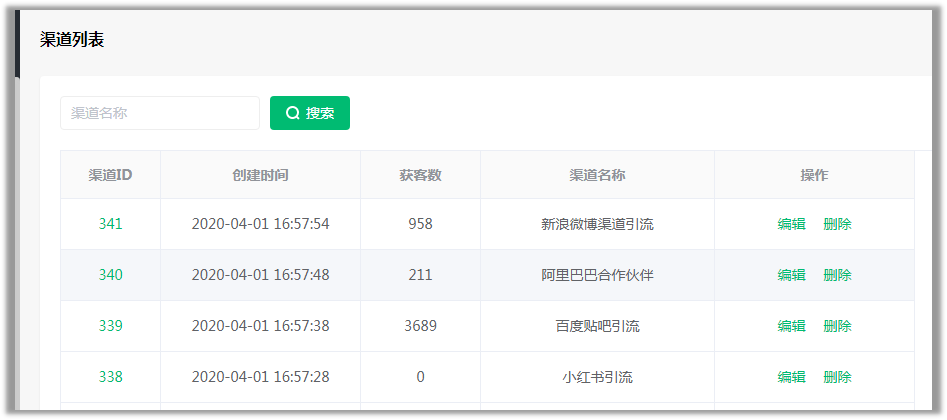Click the timestamp 2020-04-01 16:57:54

pyautogui.click(x=260, y=224)
